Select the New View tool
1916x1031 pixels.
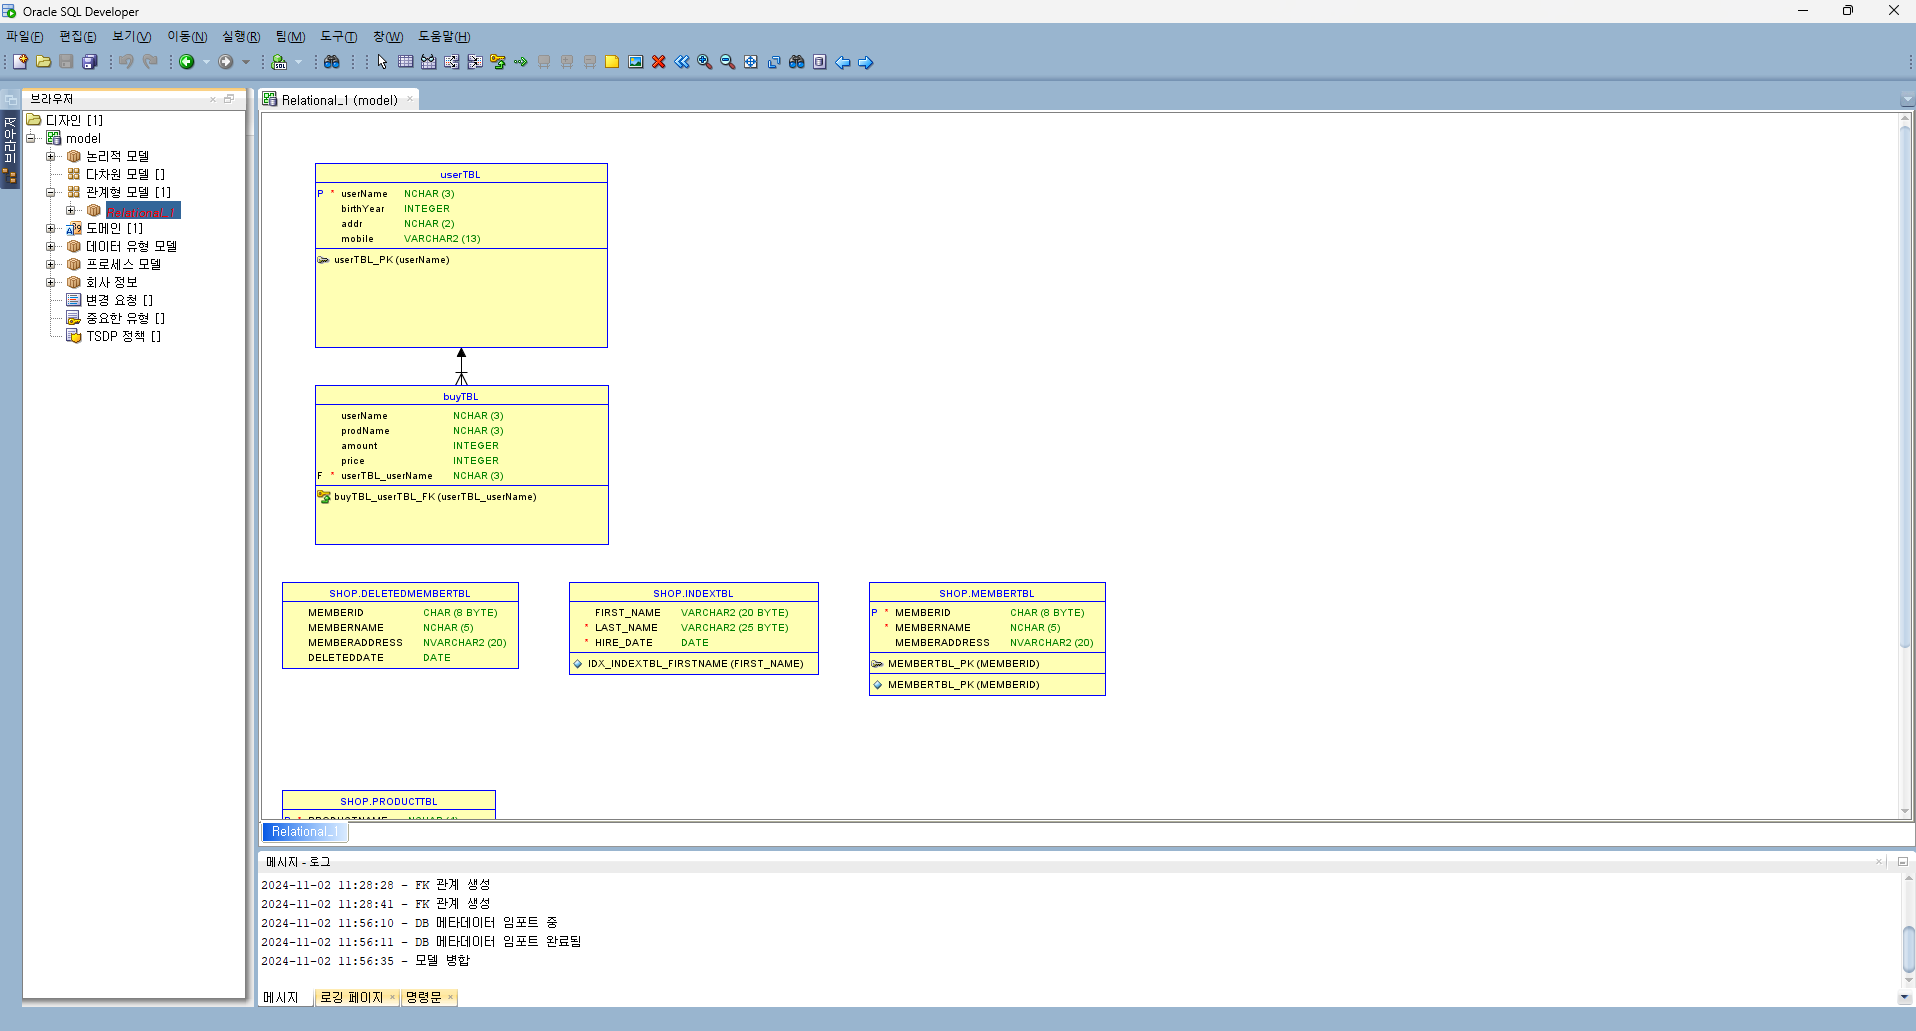tap(428, 62)
